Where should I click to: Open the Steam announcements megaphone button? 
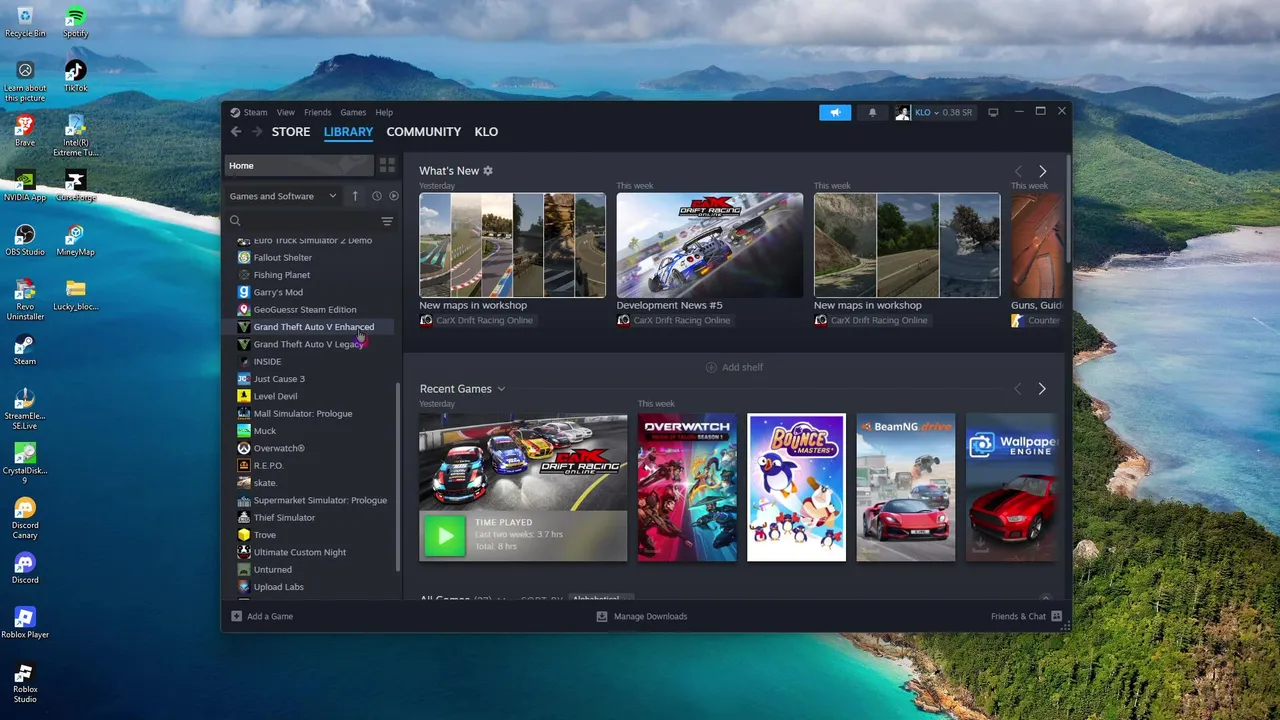coord(834,113)
